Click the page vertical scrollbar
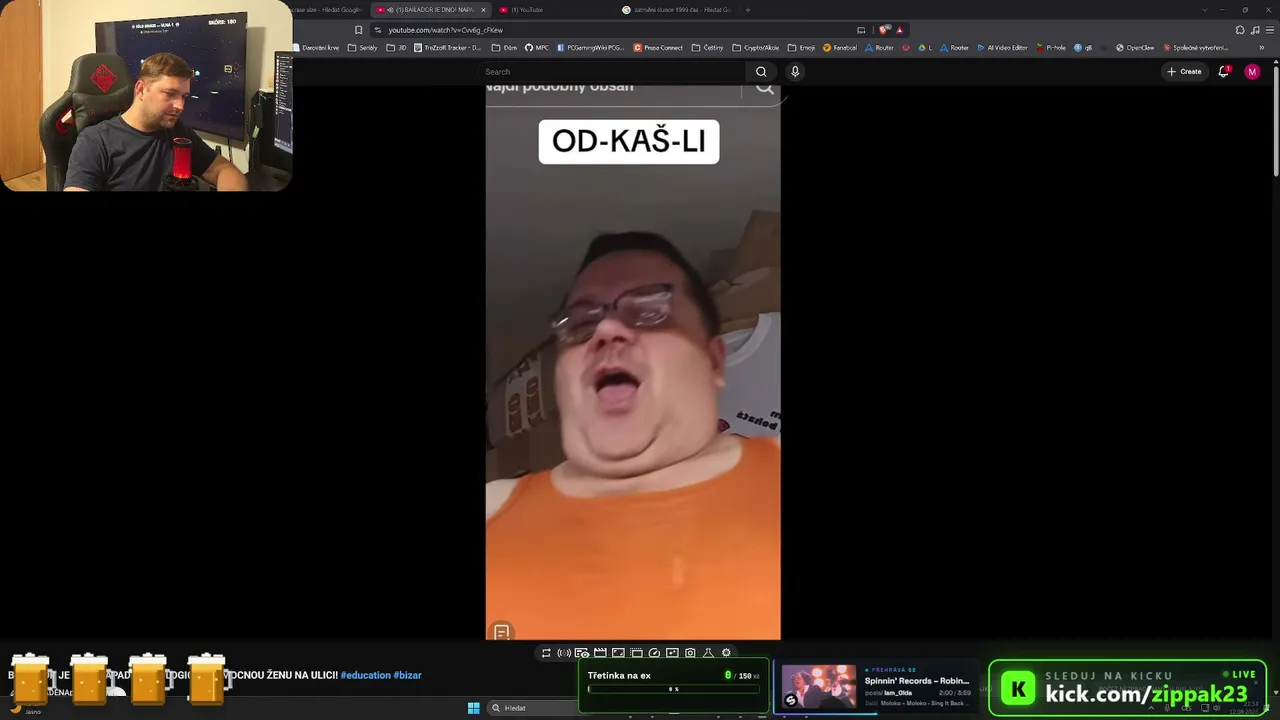This screenshot has width=1280, height=720. tap(1275, 120)
